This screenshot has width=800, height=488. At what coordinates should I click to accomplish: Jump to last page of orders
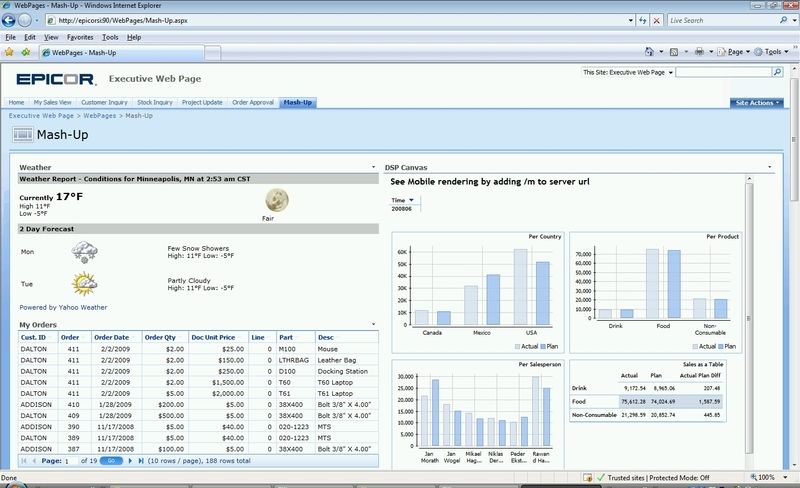pos(140,461)
